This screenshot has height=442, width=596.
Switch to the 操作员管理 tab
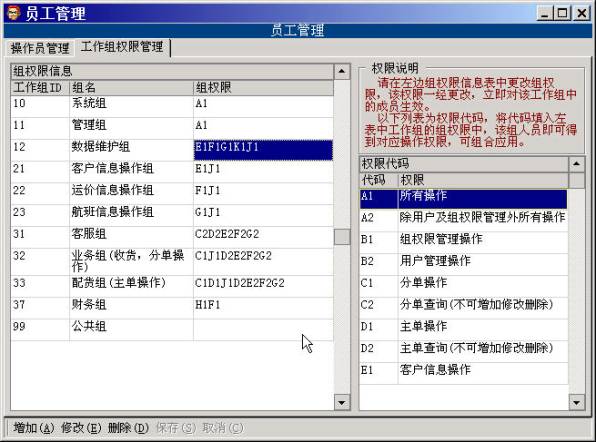pyautogui.click(x=40, y=48)
